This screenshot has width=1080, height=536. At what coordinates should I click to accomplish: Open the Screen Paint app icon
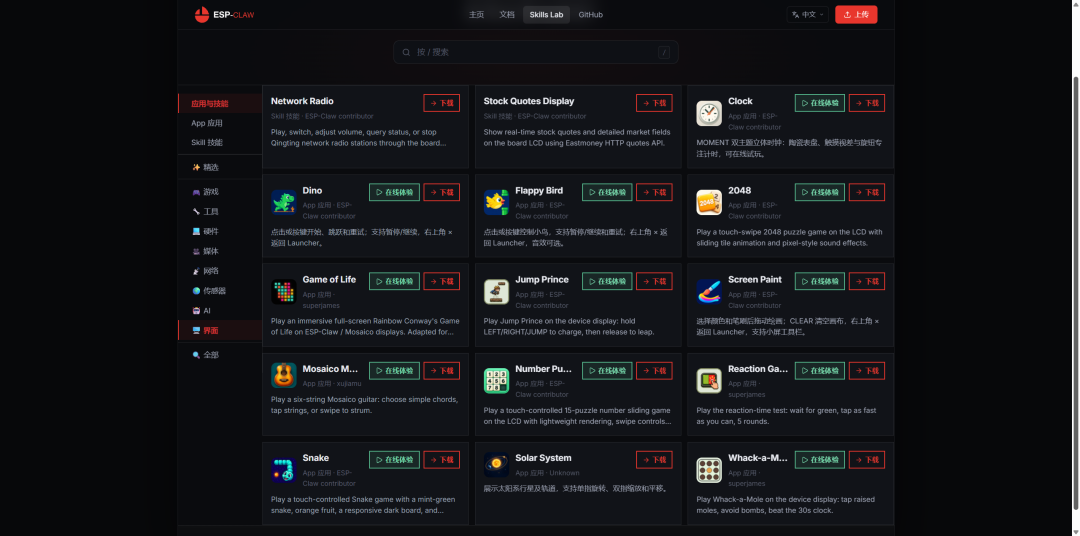709,291
